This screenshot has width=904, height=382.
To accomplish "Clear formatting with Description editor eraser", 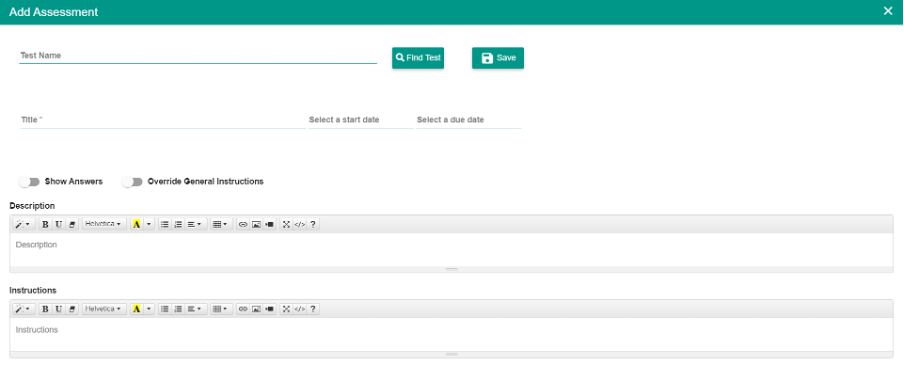I will tap(72, 224).
